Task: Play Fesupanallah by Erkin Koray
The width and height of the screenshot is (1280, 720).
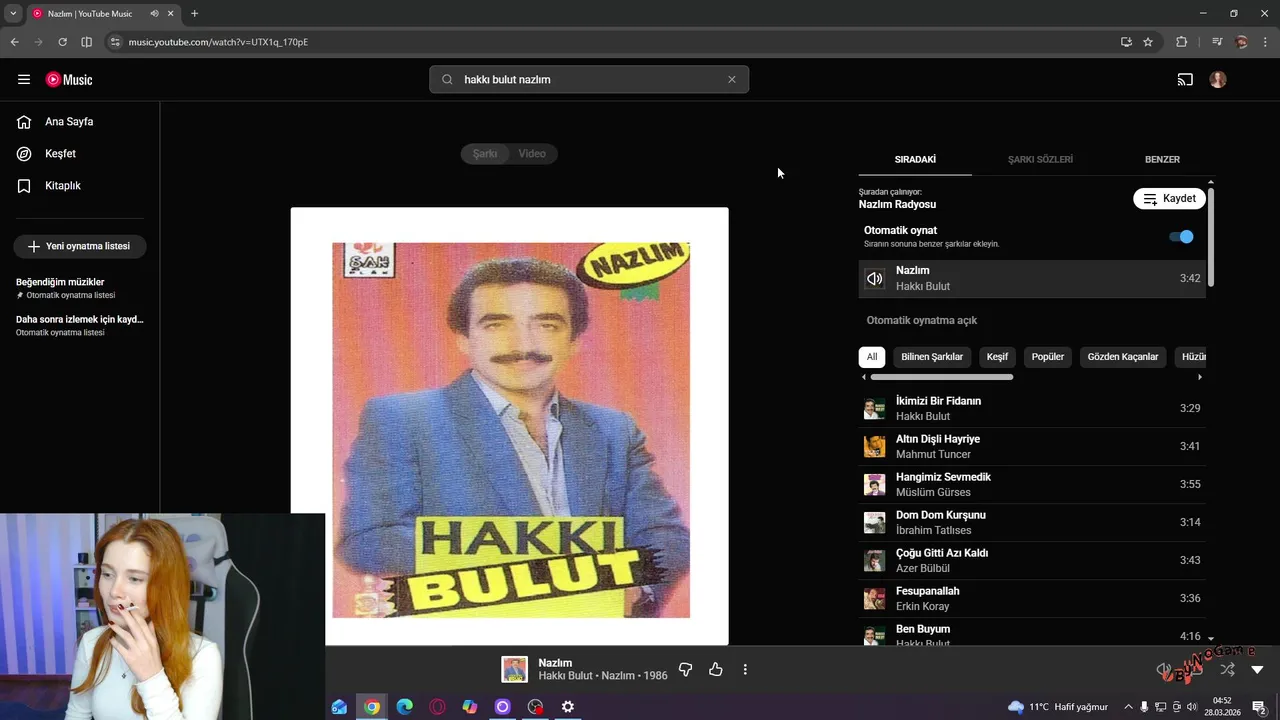Action: point(1032,598)
